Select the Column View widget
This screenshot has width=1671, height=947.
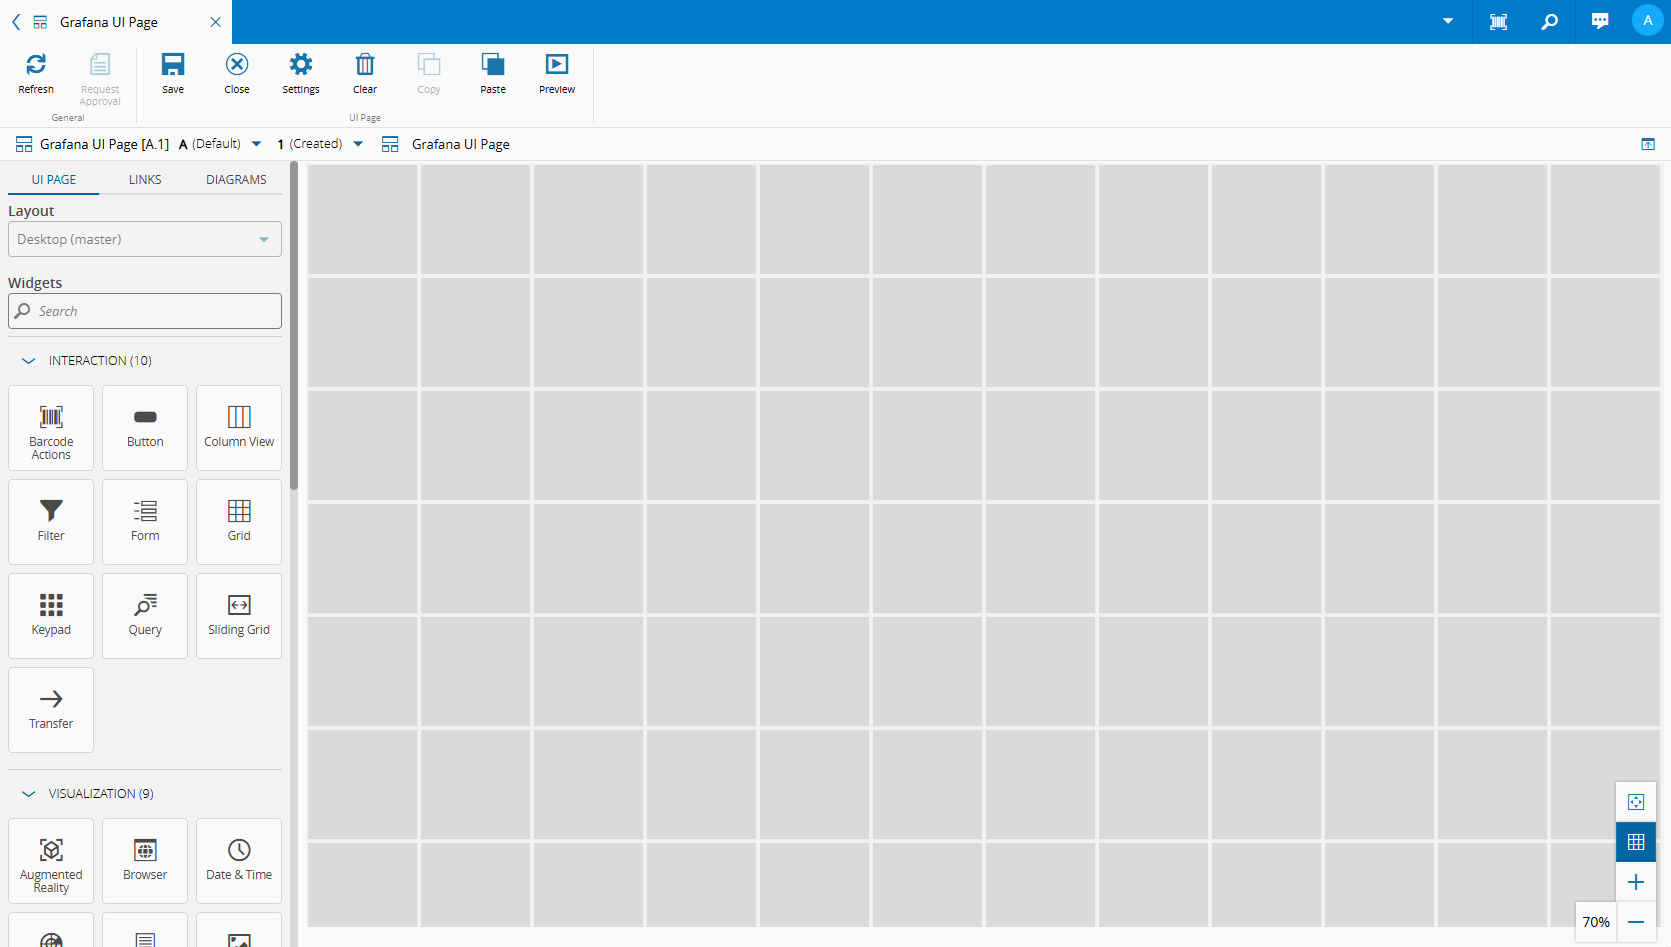(239, 428)
